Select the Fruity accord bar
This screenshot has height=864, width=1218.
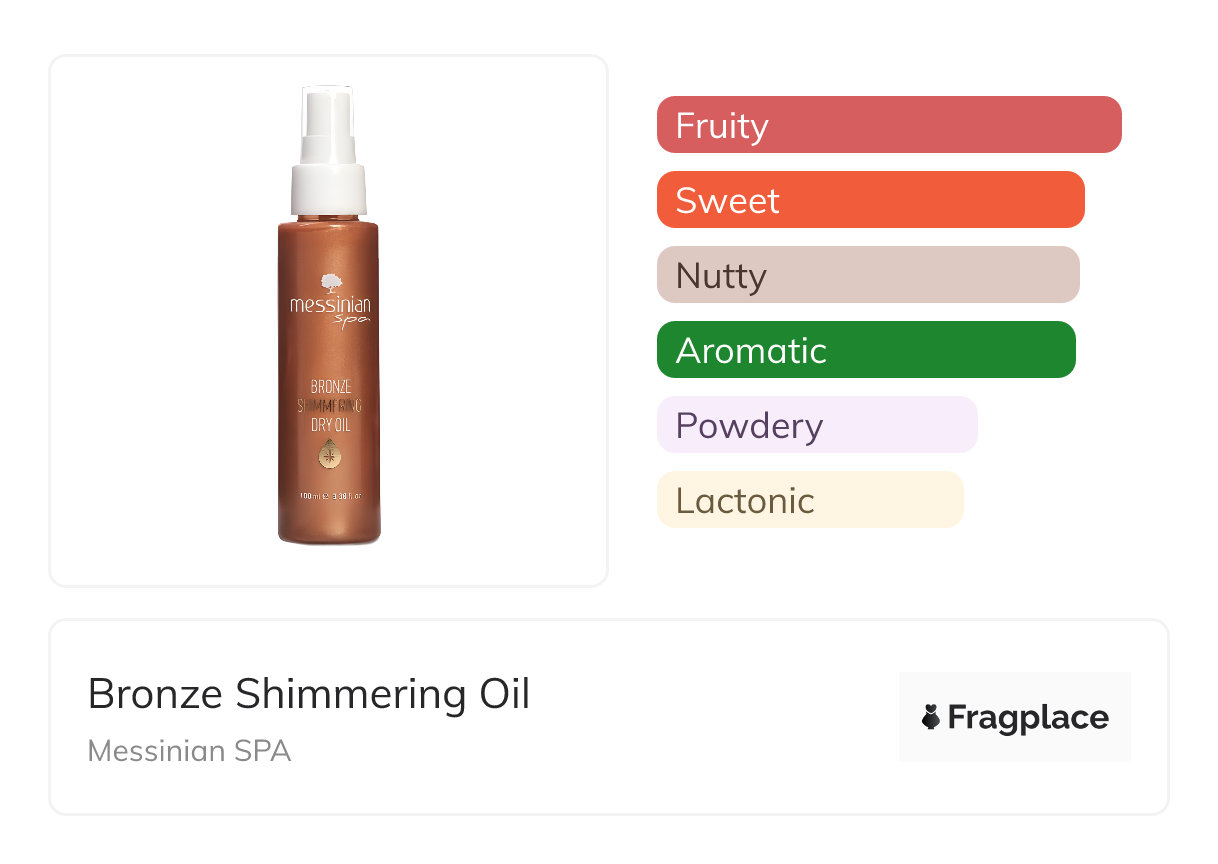pyautogui.click(x=888, y=125)
